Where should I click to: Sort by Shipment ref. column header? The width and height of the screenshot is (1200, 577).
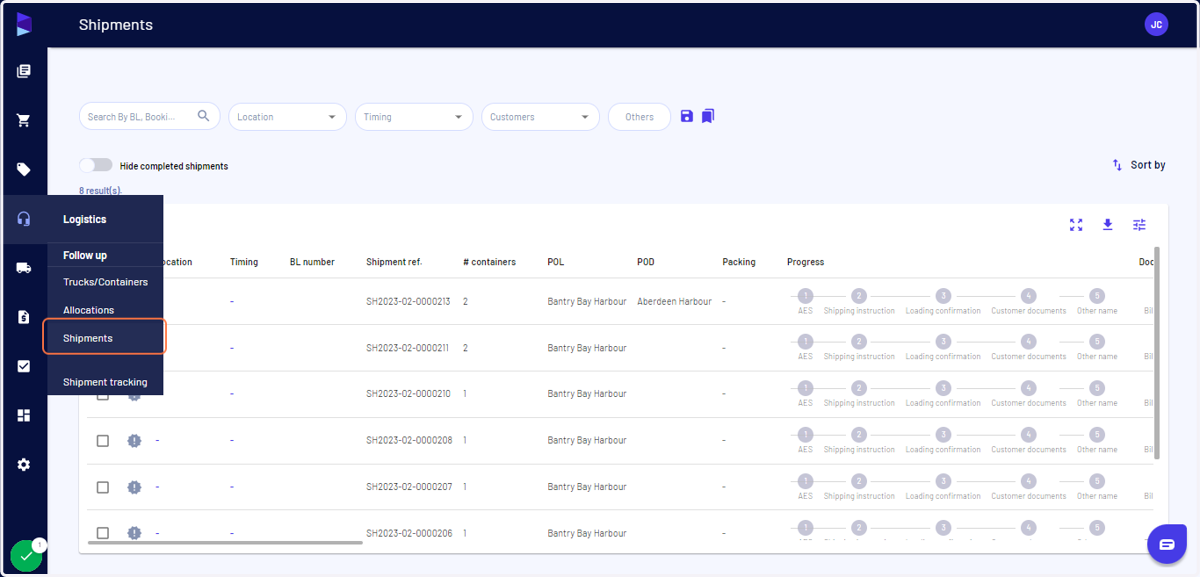(394, 262)
